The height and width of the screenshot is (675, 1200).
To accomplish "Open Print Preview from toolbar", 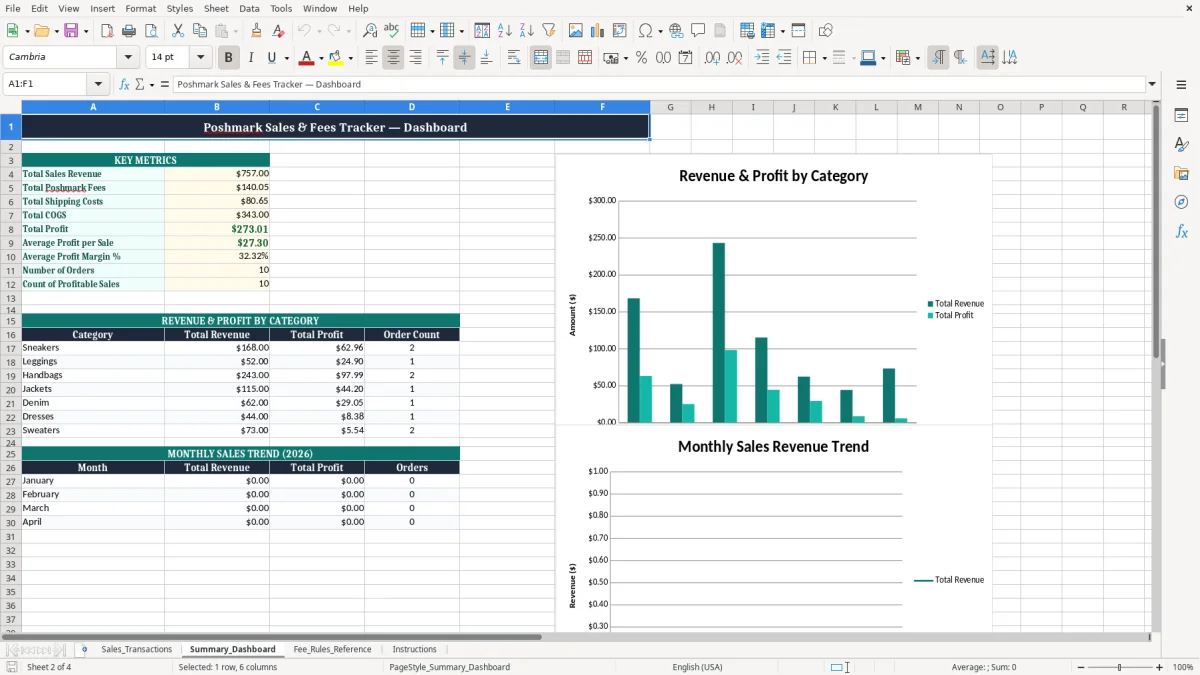I will pyautogui.click(x=150, y=31).
